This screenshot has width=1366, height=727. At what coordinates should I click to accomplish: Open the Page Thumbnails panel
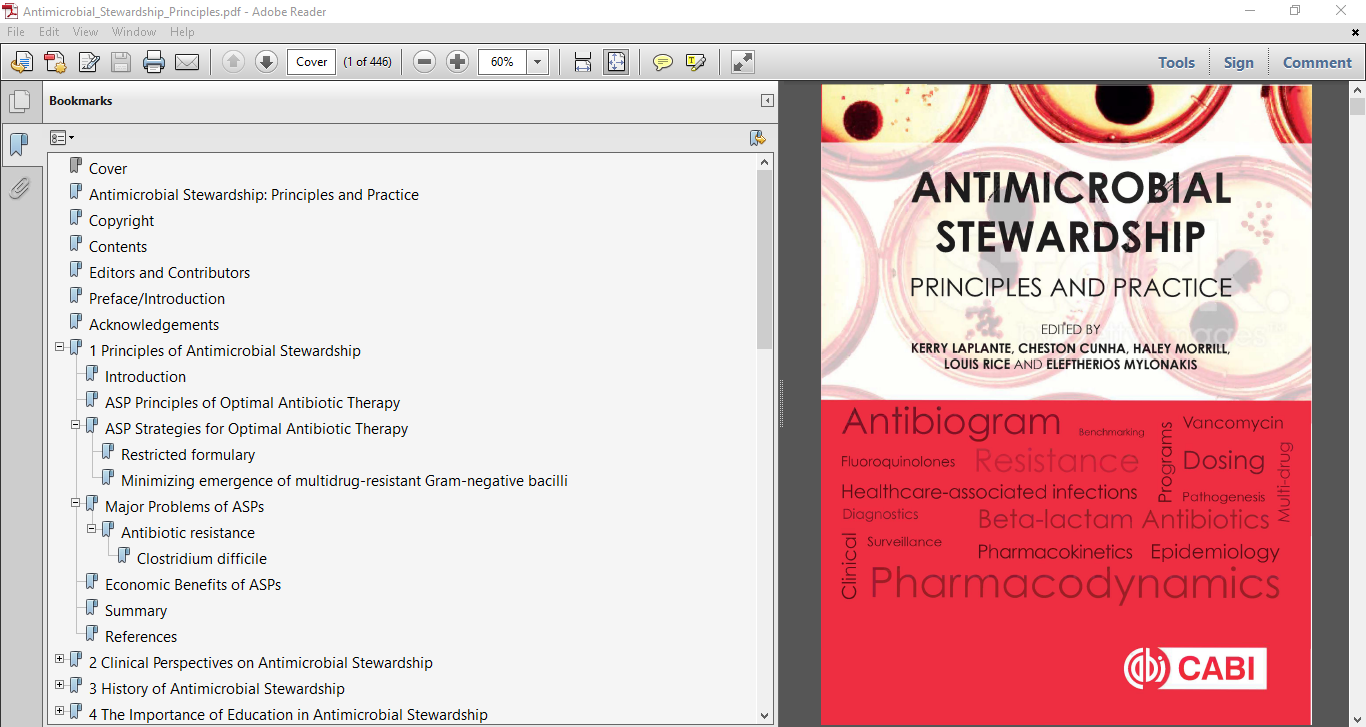(x=21, y=100)
